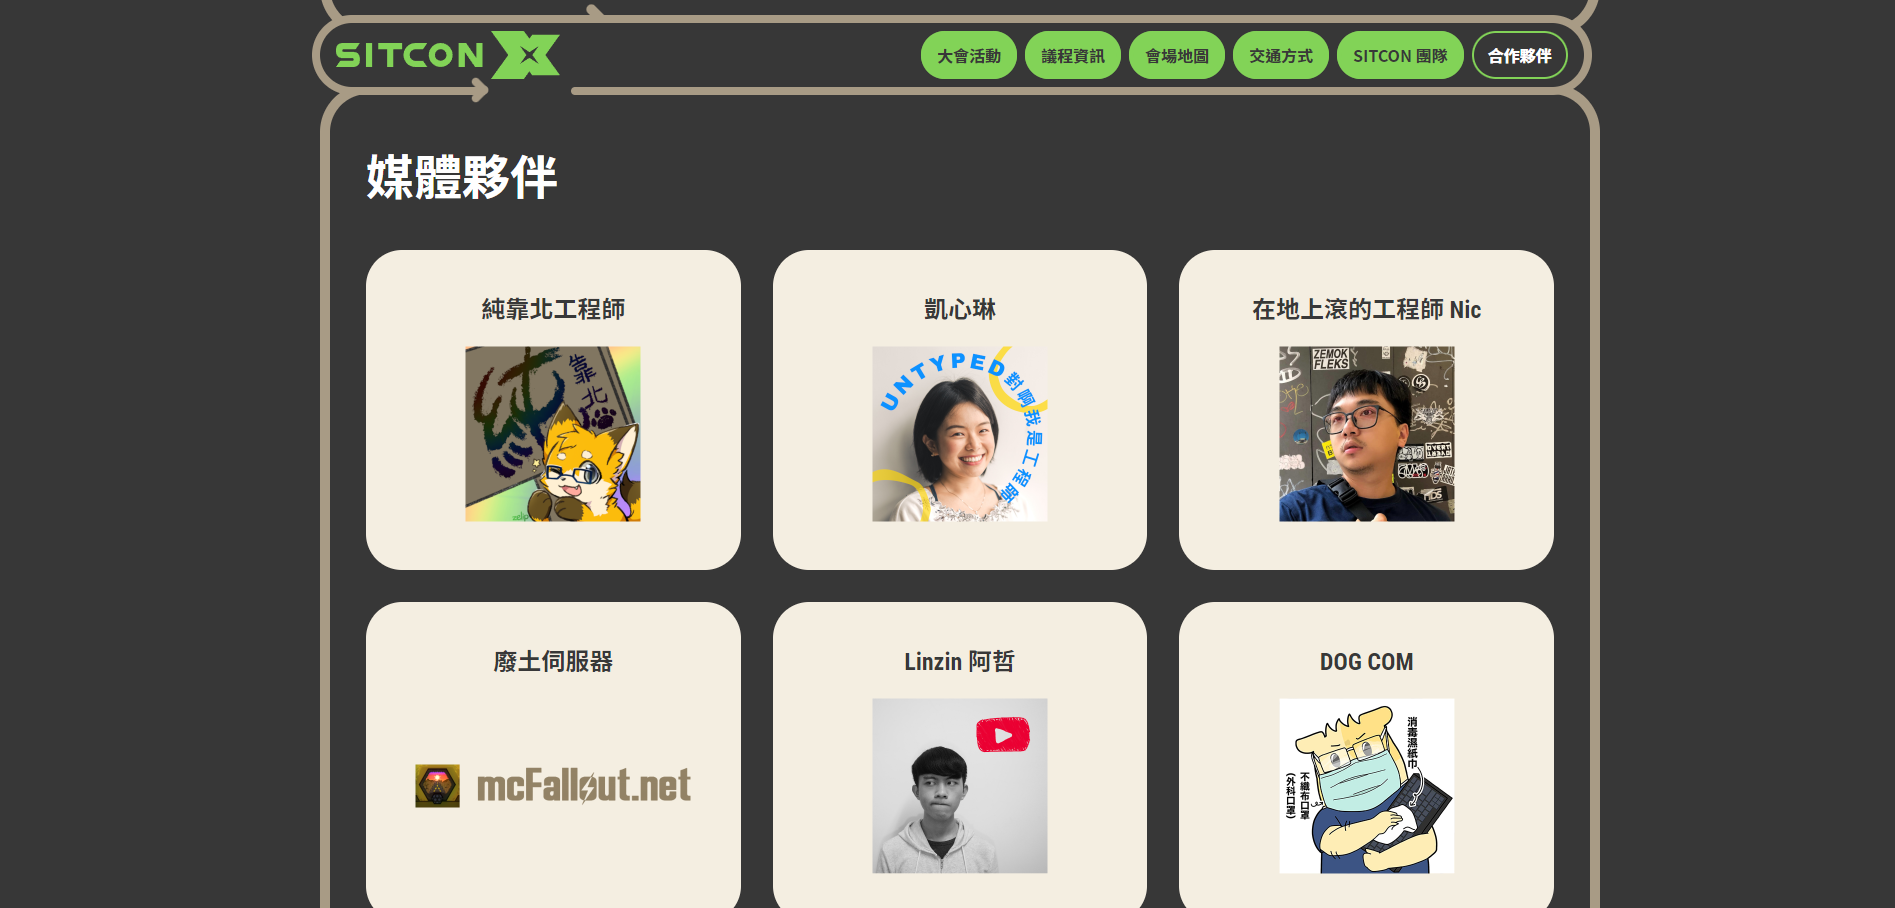Click the Linzin 阿哲 card title
This screenshot has height=908, width=1895.
click(960, 661)
